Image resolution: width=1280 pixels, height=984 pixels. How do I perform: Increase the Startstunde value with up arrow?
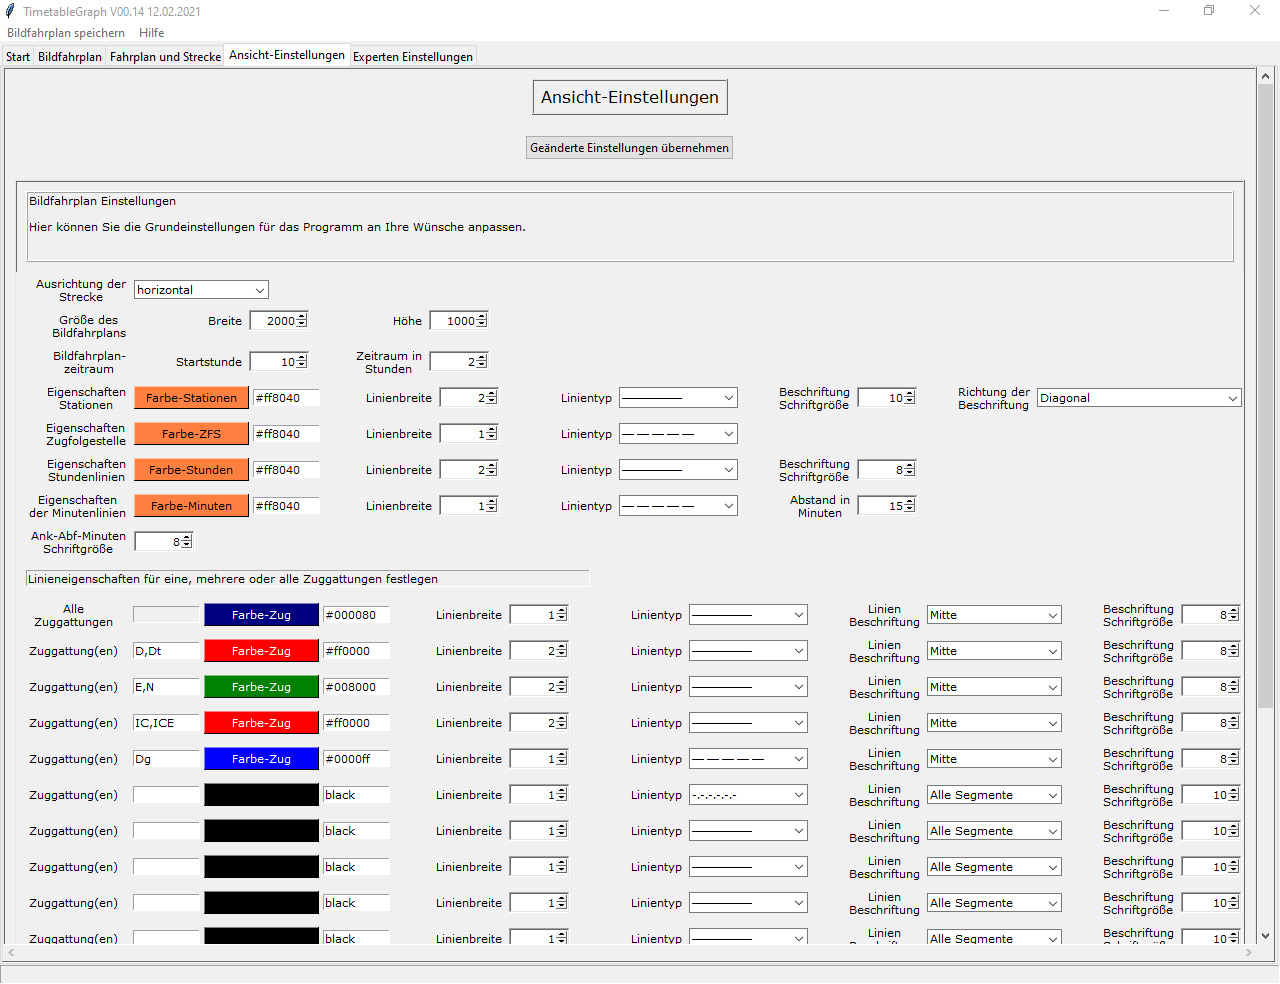(x=302, y=357)
